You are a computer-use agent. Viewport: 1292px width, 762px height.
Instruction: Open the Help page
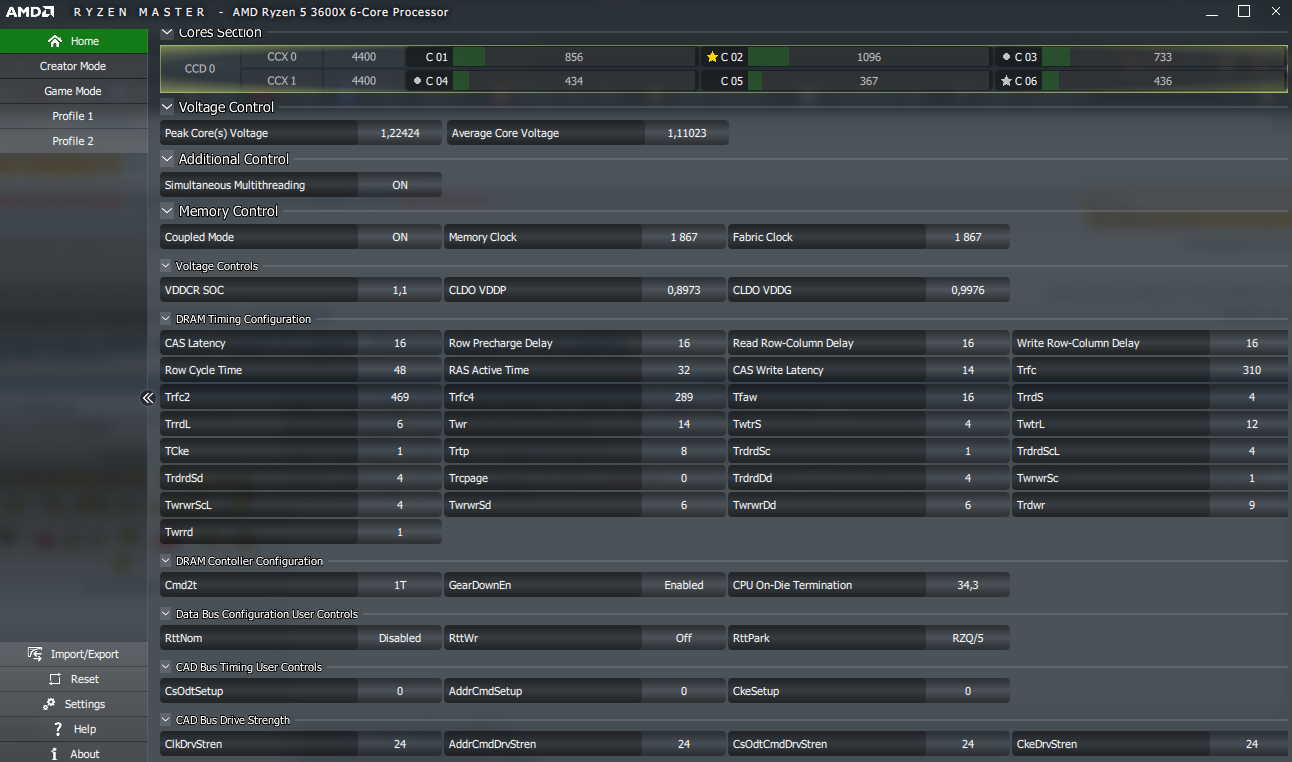[74, 729]
